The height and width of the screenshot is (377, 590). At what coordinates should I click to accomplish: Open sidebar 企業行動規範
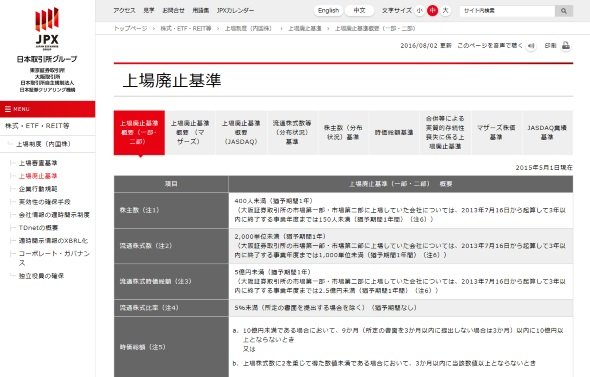tap(38, 189)
